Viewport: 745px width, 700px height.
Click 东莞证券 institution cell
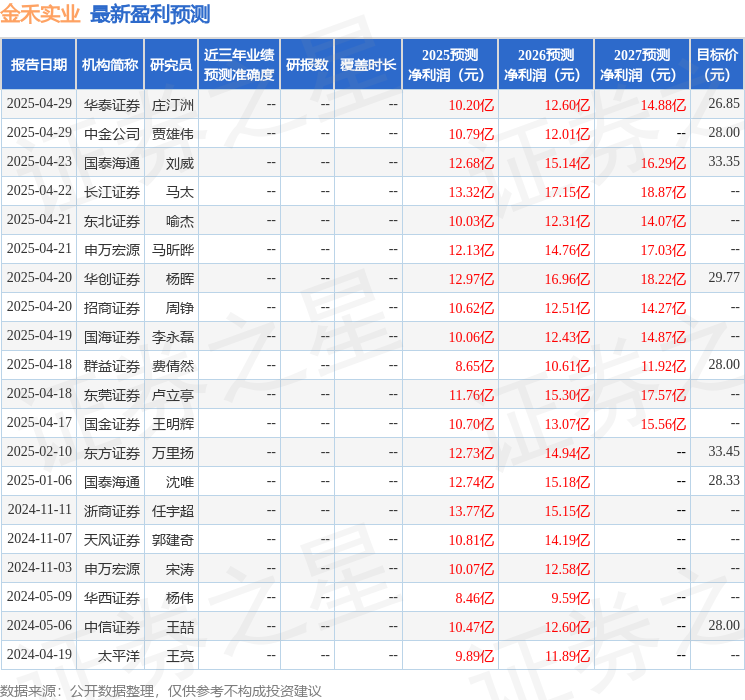[112, 395]
